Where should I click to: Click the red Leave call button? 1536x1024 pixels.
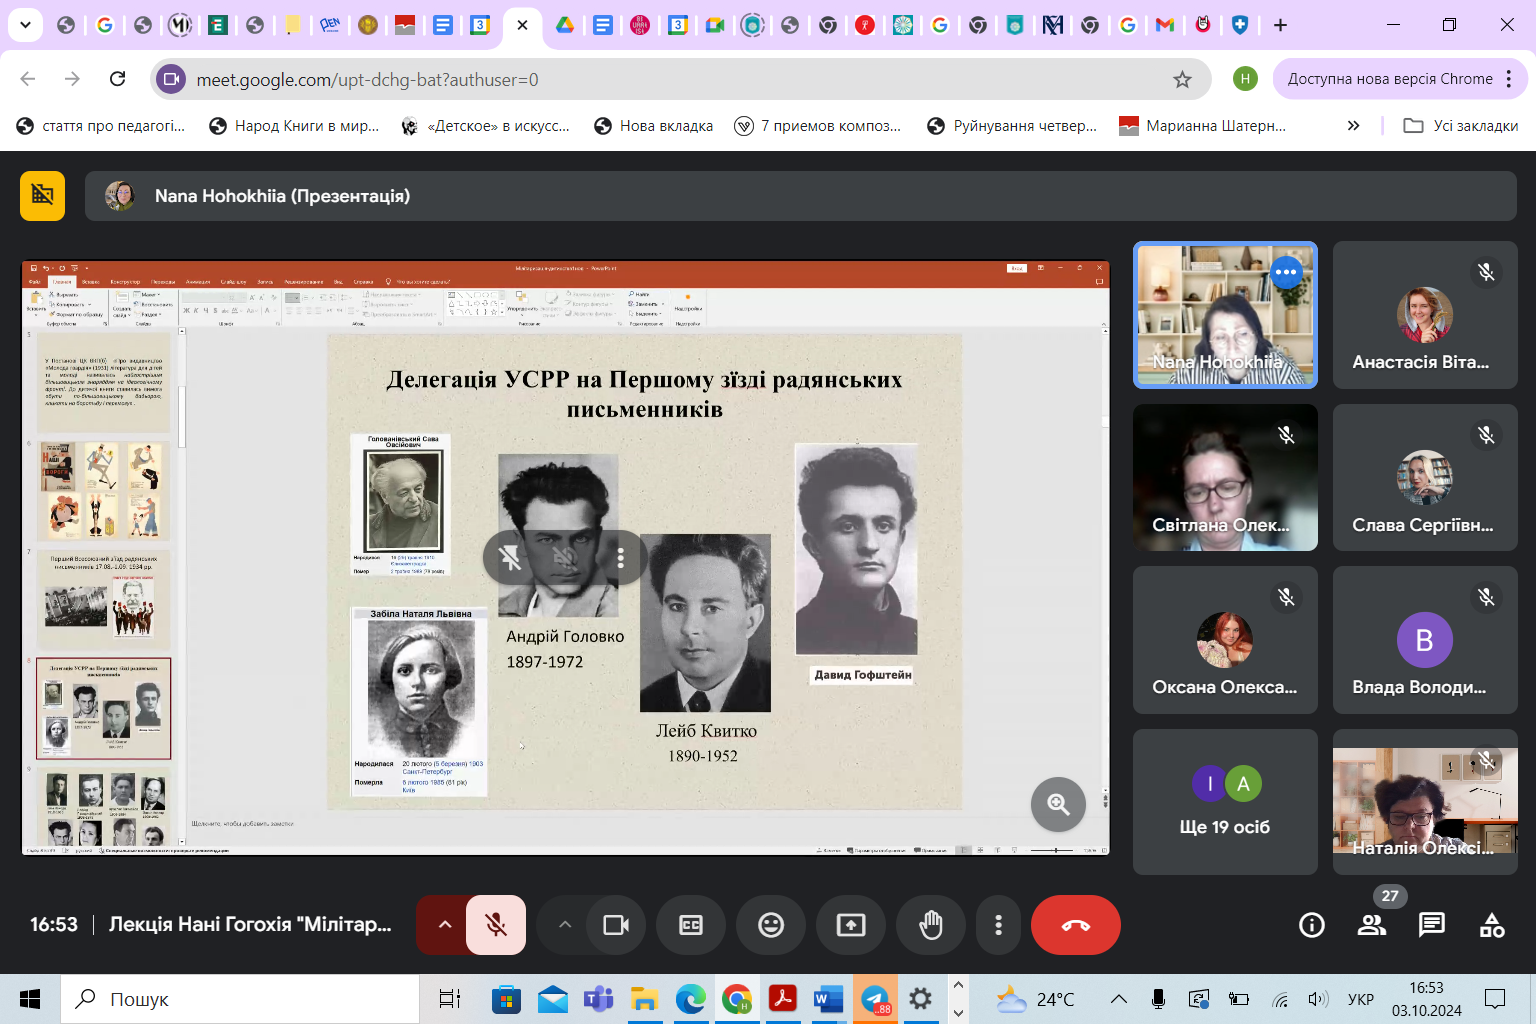click(x=1075, y=925)
